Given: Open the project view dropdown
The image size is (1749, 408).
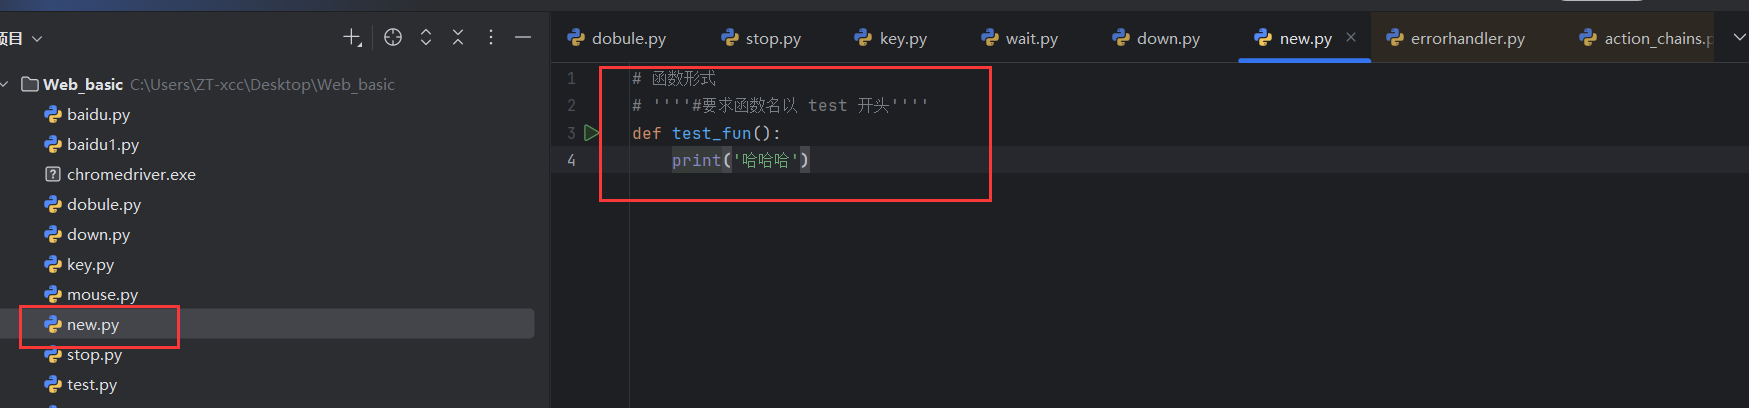Looking at the screenshot, I should pyautogui.click(x=21, y=38).
